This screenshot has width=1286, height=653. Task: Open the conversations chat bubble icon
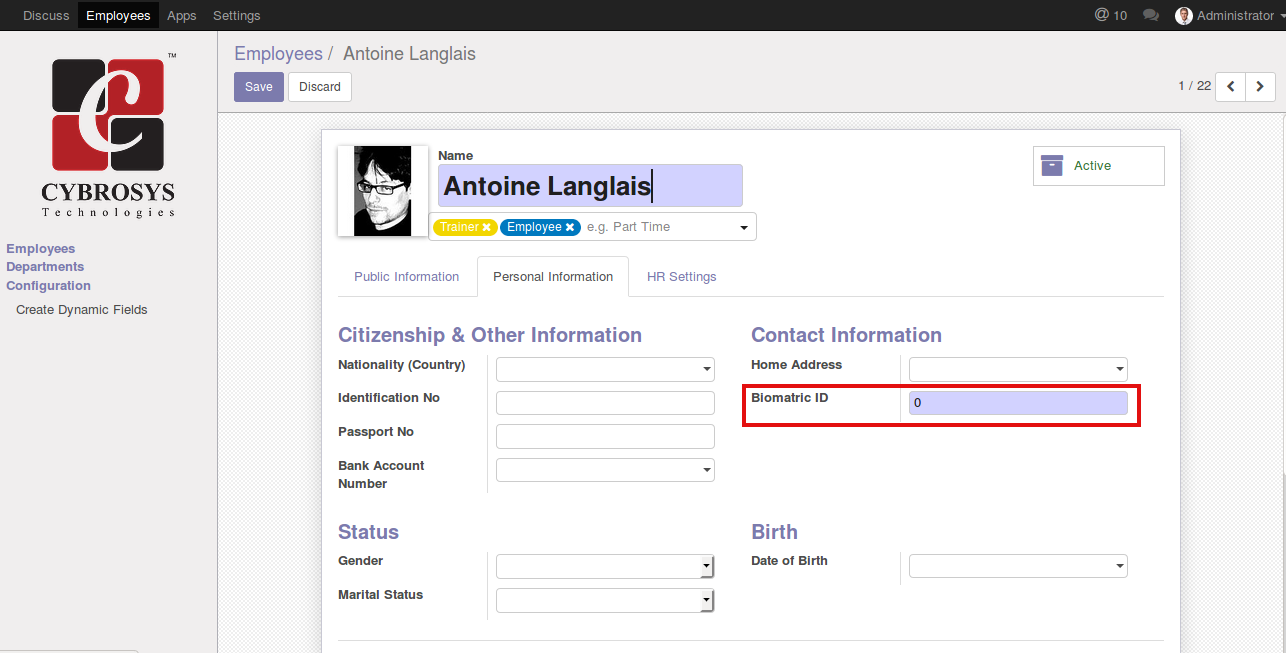pyautogui.click(x=1151, y=15)
